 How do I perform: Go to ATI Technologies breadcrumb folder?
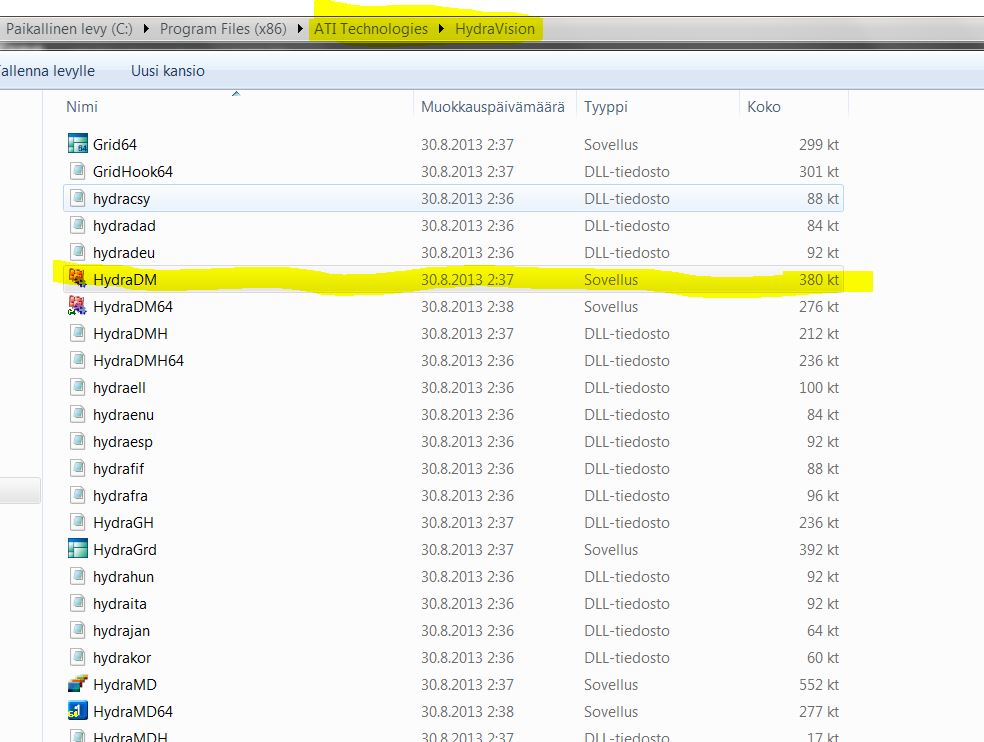(371, 29)
